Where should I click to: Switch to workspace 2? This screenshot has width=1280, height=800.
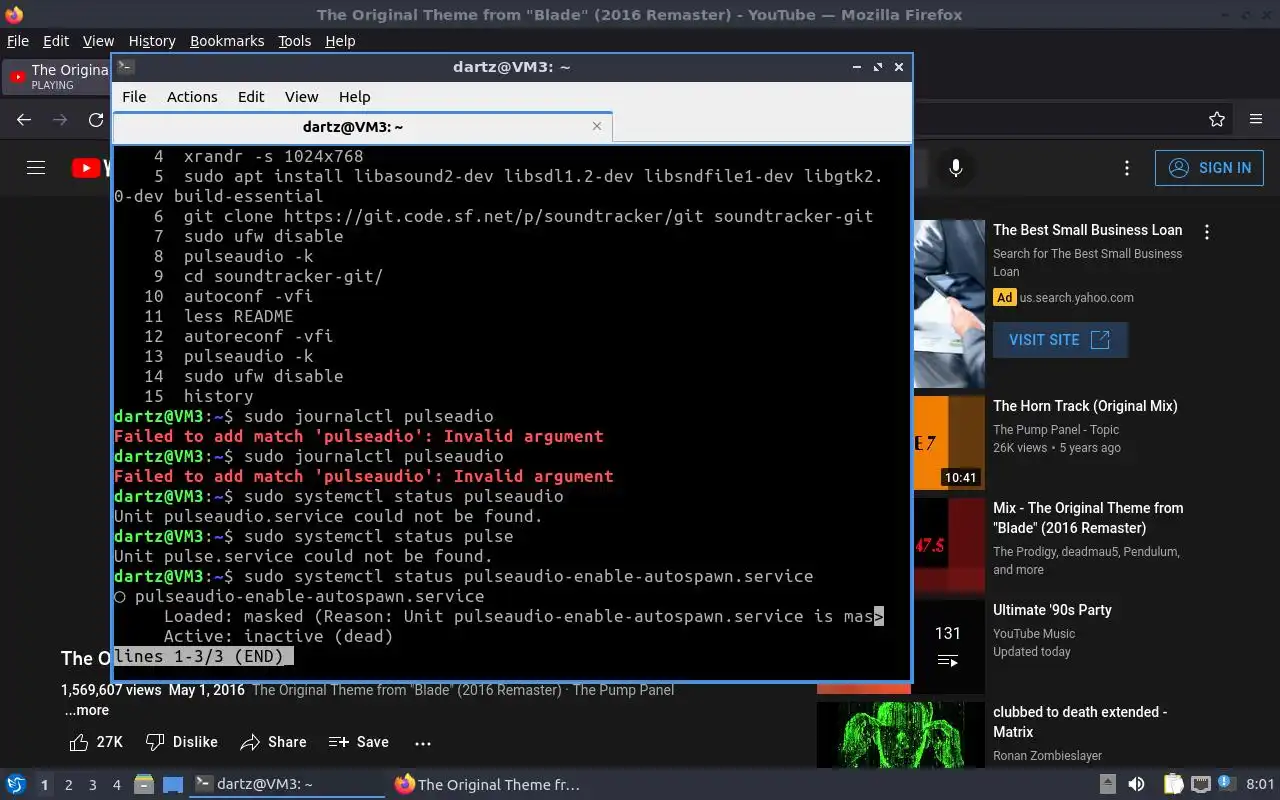click(x=68, y=785)
